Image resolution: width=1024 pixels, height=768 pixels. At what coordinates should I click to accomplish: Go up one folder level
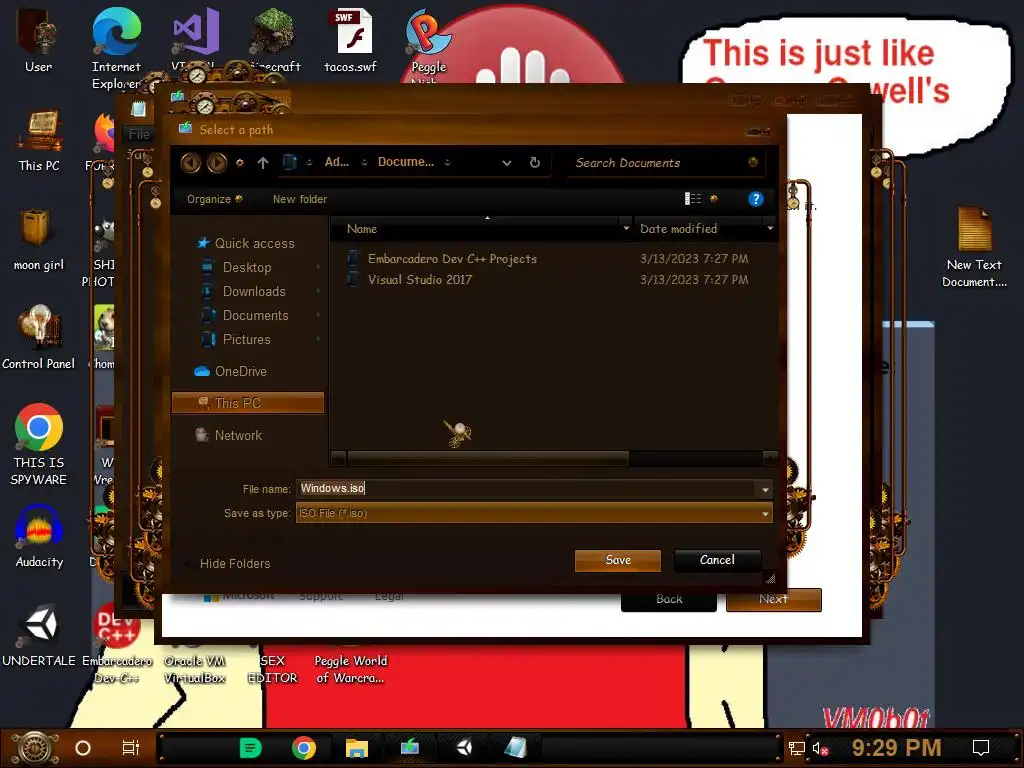tap(263, 163)
